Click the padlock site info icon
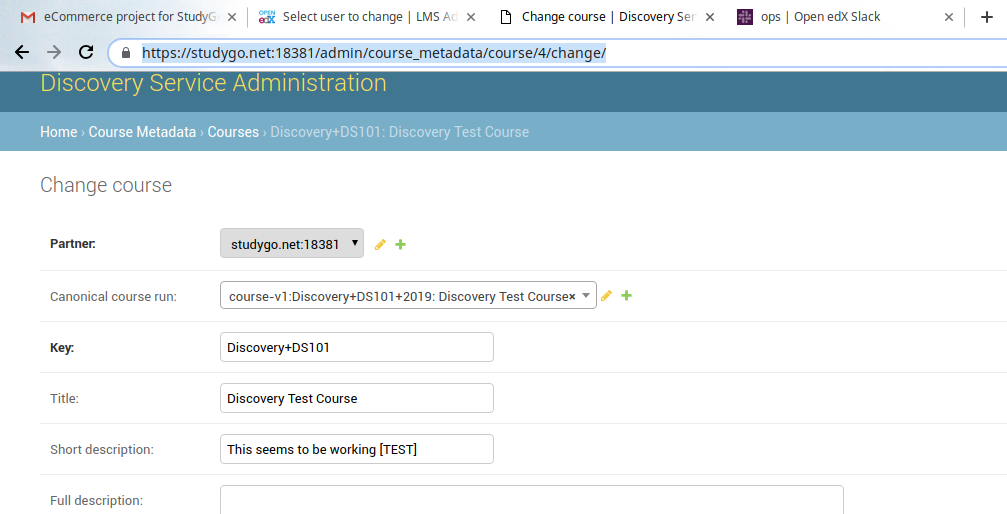Screen dimensions: 1007x514 (x=126, y=53)
